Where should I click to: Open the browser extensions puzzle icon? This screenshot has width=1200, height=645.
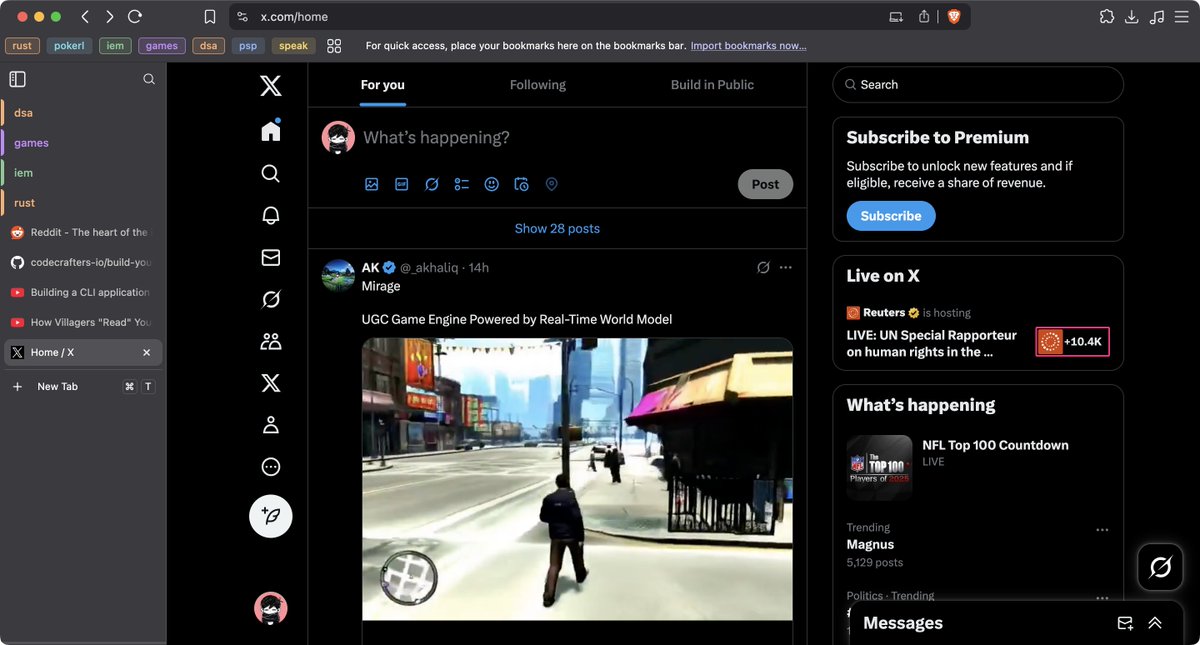point(1106,16)
